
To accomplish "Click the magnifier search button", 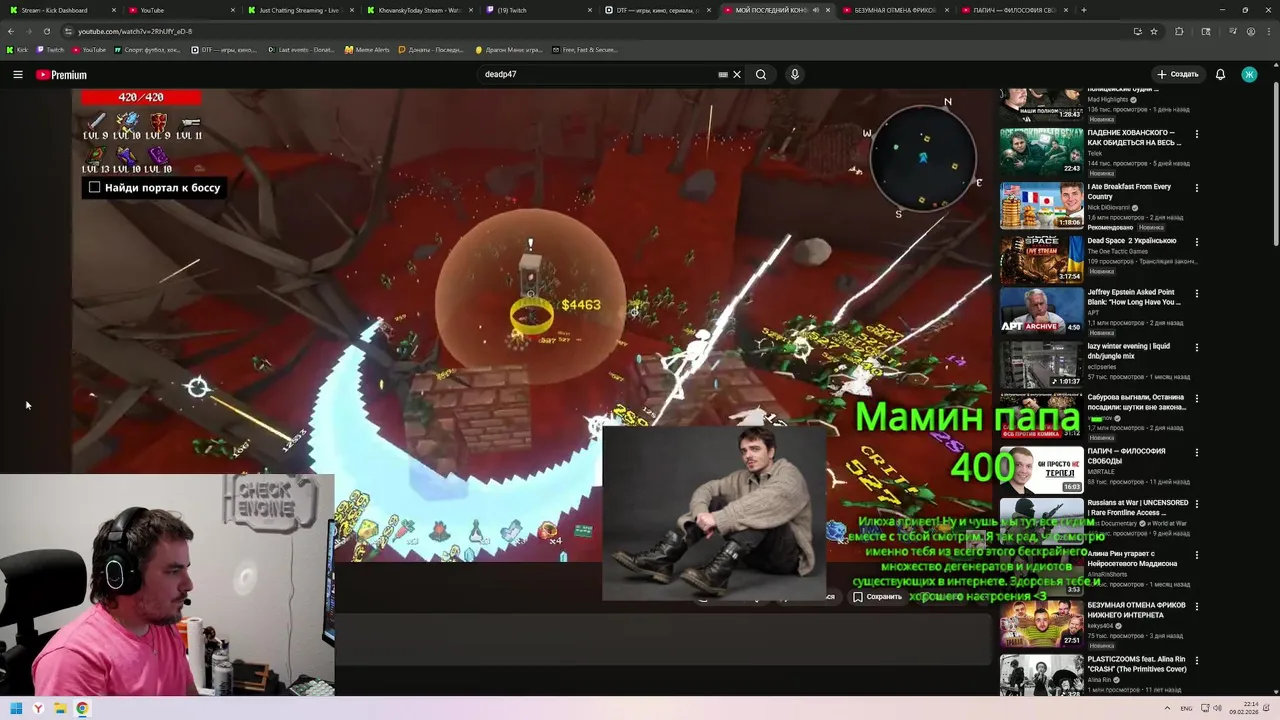I will 761,74.
